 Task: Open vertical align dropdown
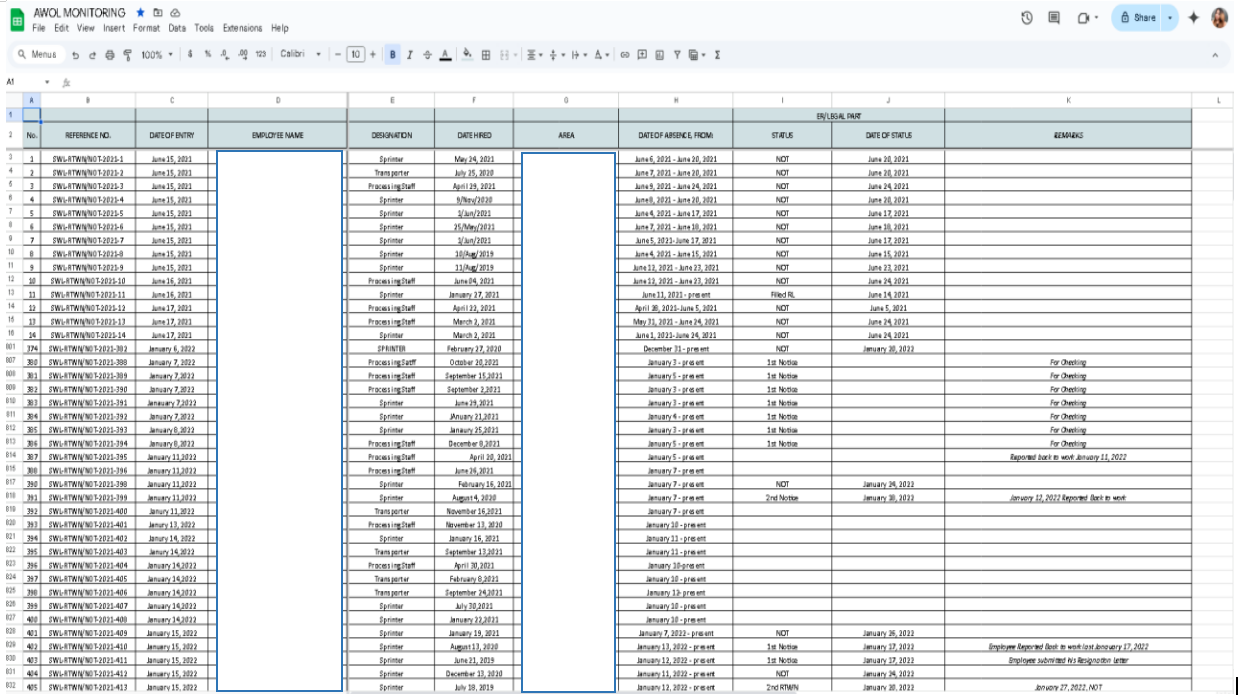click(x=558, y=55)
